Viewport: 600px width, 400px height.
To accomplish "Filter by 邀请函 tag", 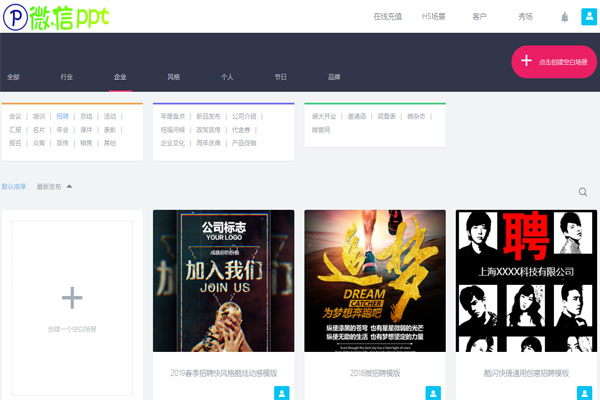I will (357, 116).
